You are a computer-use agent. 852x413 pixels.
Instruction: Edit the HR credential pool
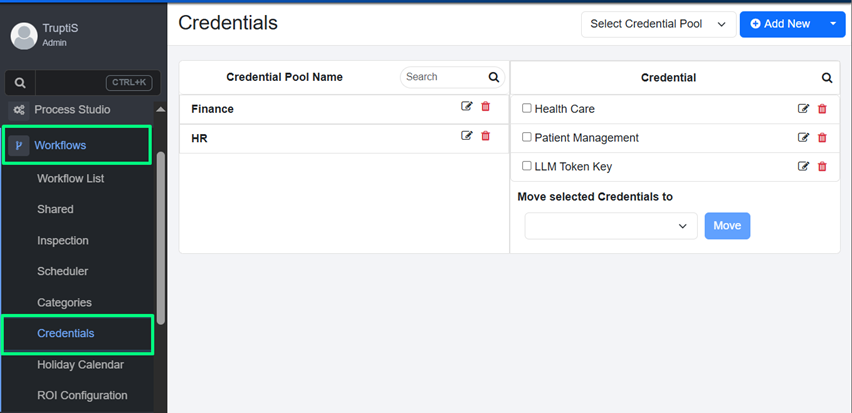coord(467,136)
